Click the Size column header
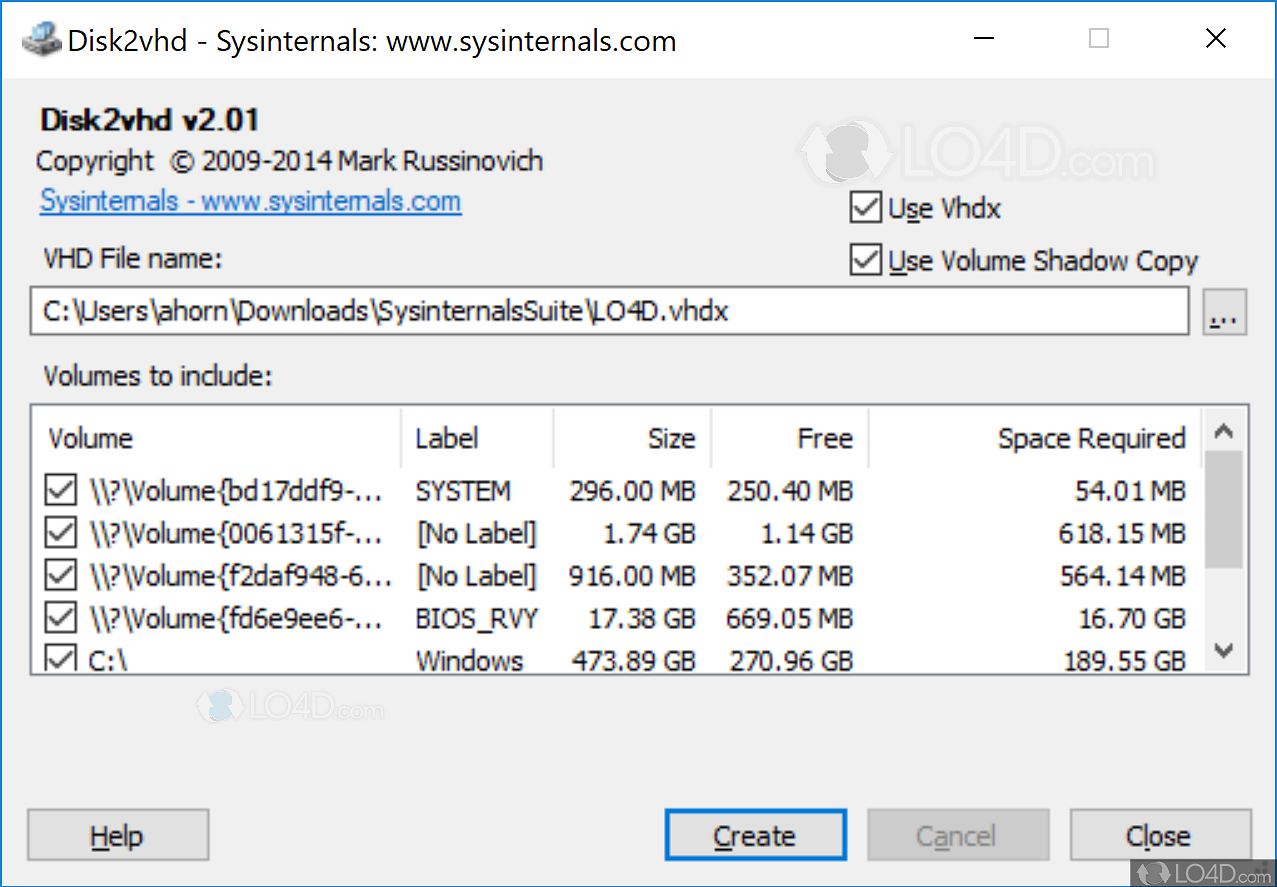This screenshot has height=887, width=1277. point(671,438)
